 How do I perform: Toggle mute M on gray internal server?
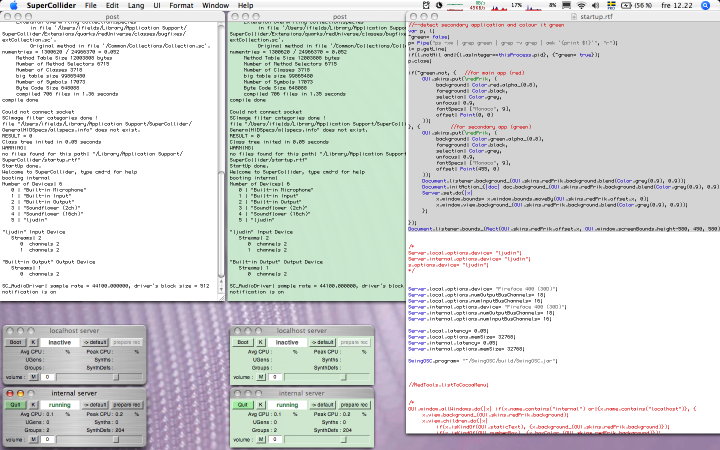click(x=33, y=439)
